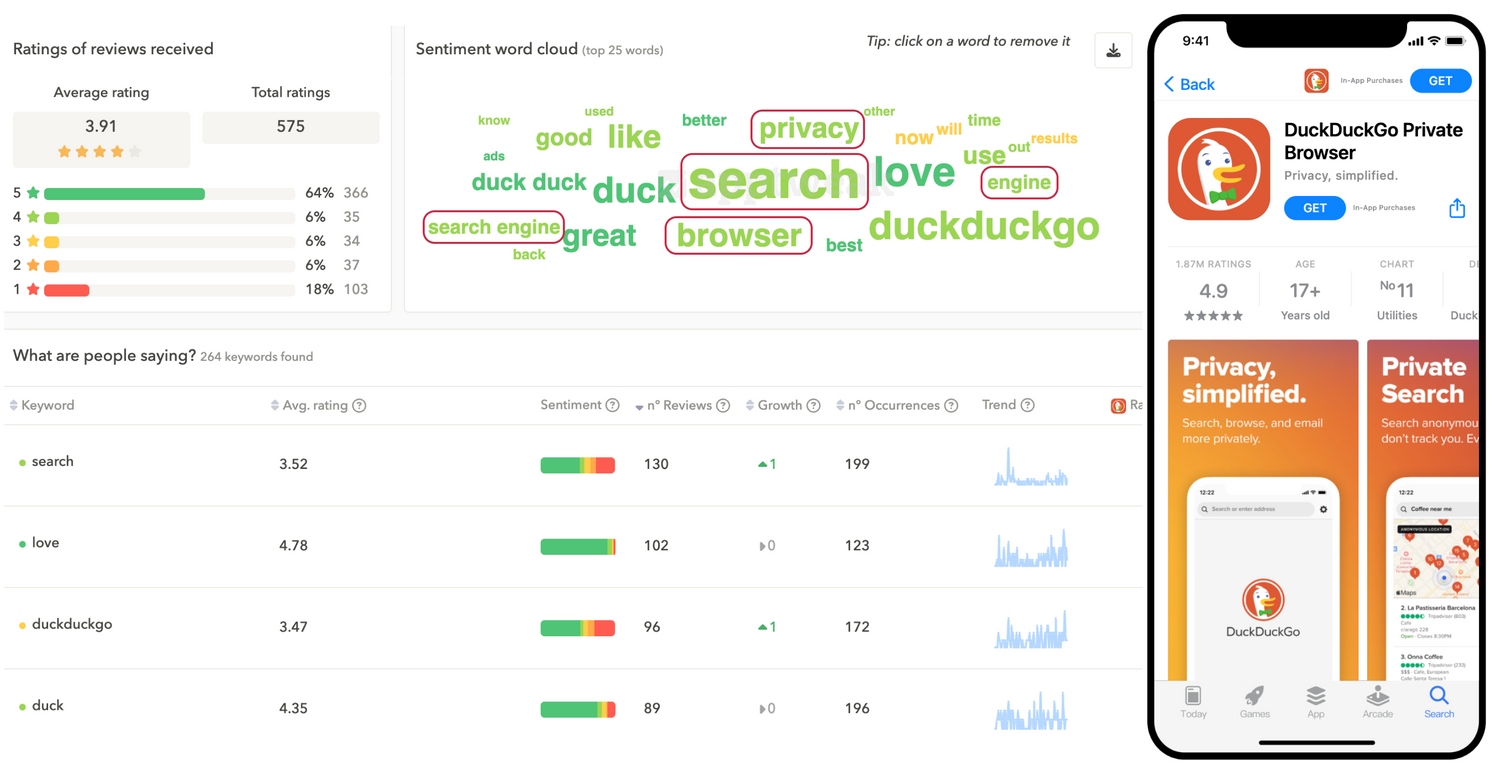Remove 'love' from the word cloud
The image size is (1500, 774).
click(x=914, y=172)
